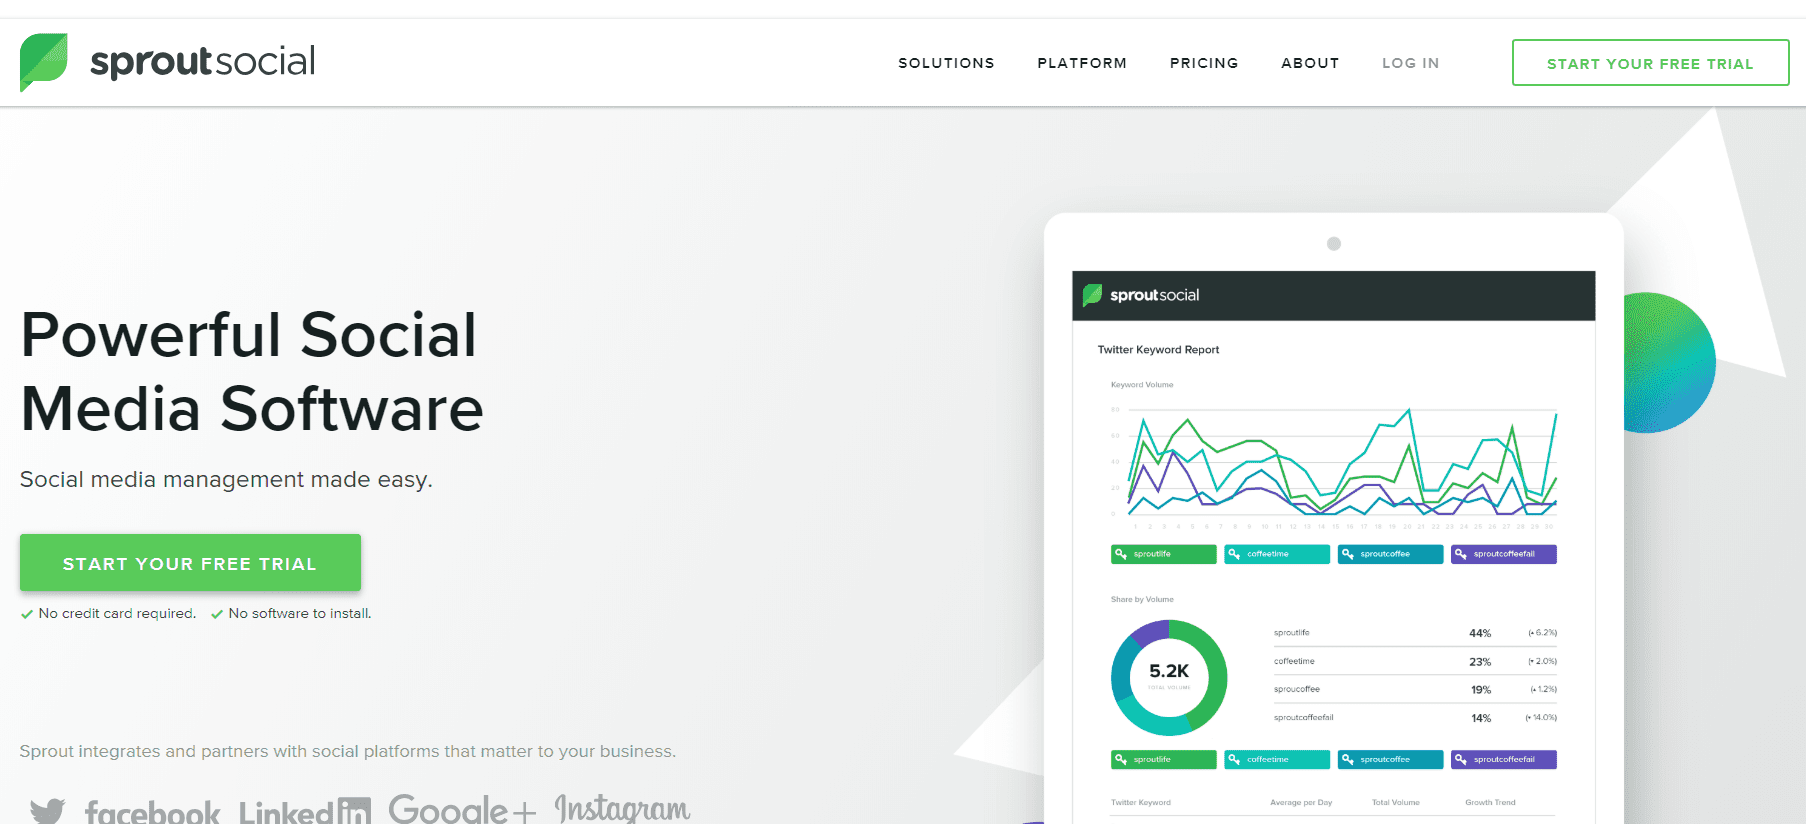Select the coffeetime tag under the Keyword Volume chart
Screen dimensions: 1806x824
click(x=1277, y=554)
